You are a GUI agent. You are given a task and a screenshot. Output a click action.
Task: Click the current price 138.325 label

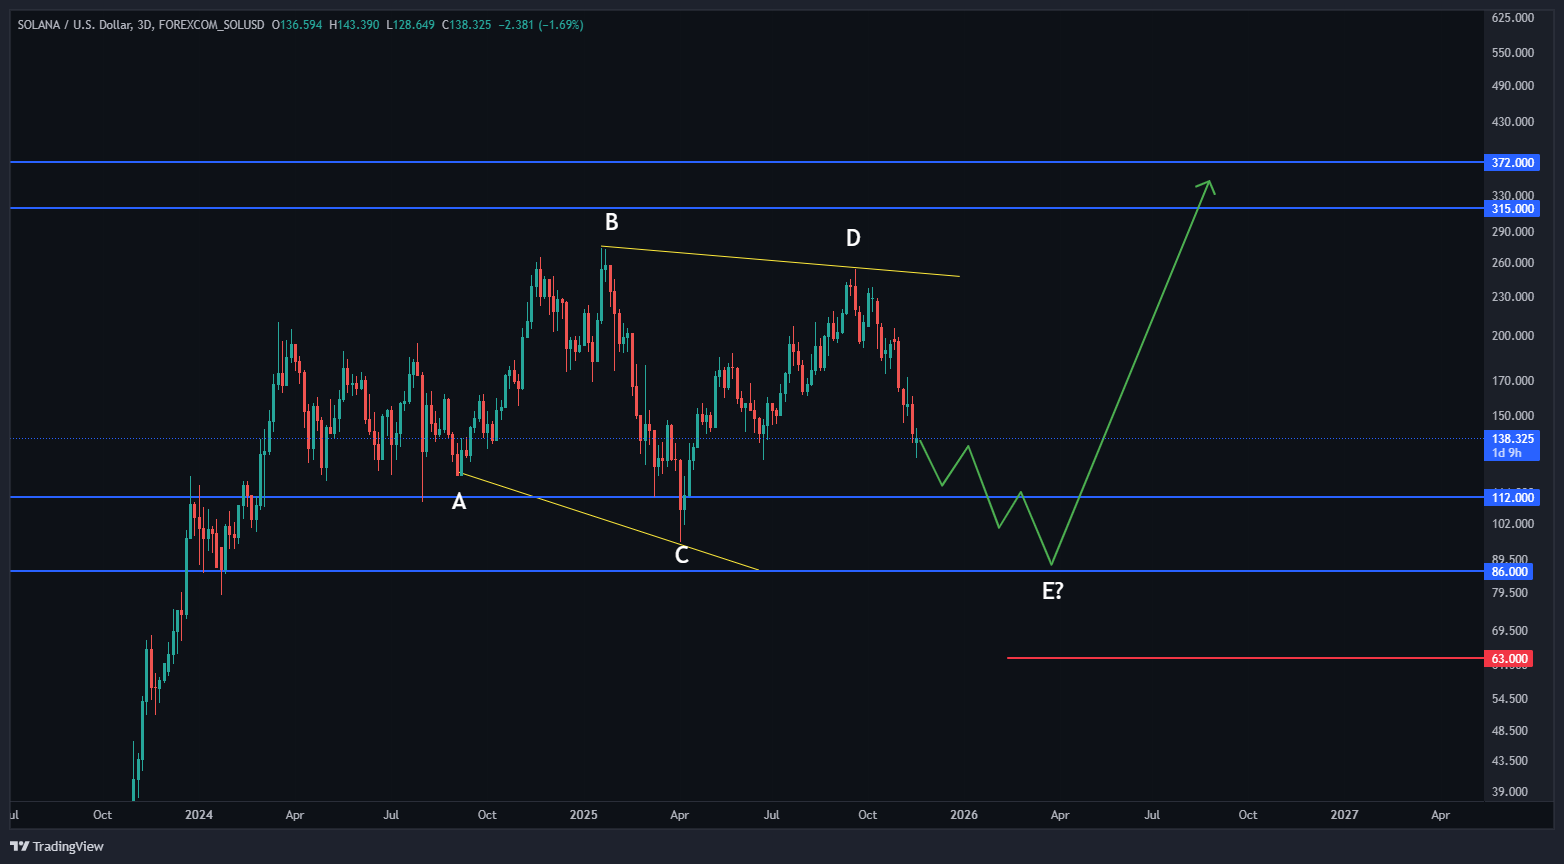[x=1510, y=439]
